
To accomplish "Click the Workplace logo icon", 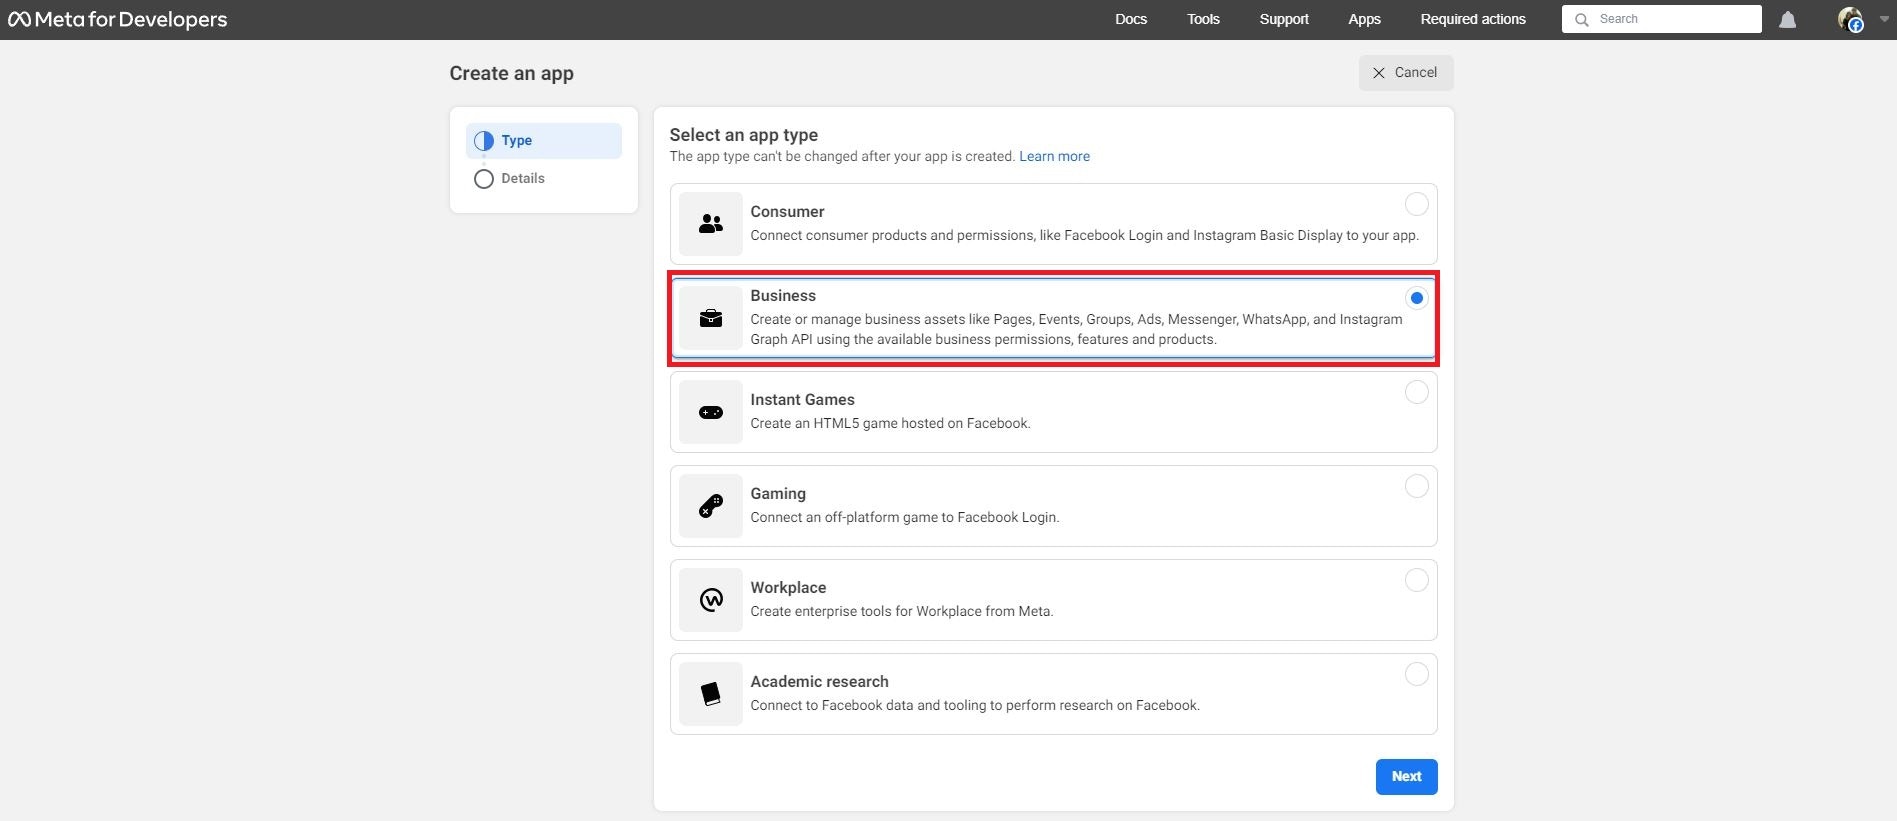I will tap(711, 600).
